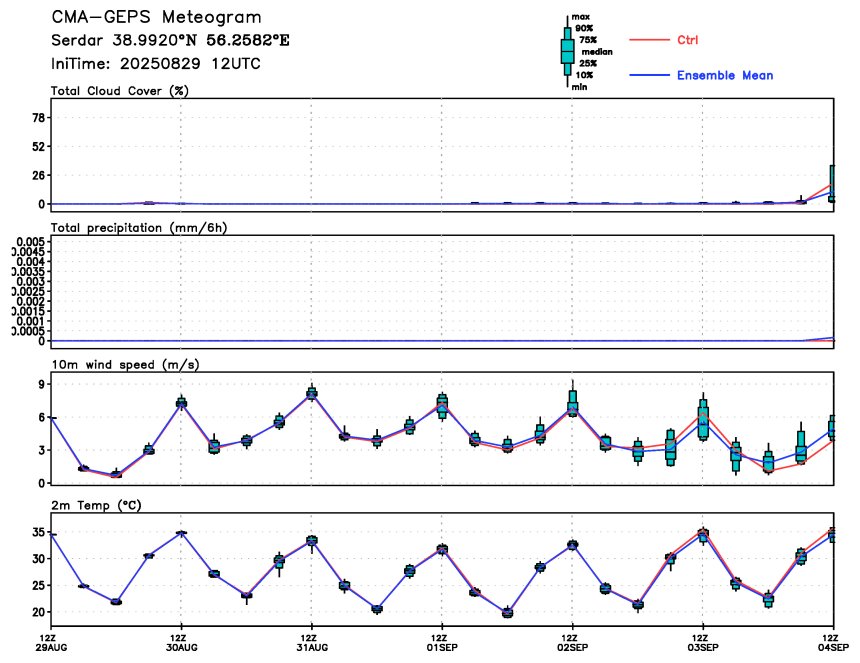
Task: Click the 0.005 precipitation axis tick
Action: [30, 242]
